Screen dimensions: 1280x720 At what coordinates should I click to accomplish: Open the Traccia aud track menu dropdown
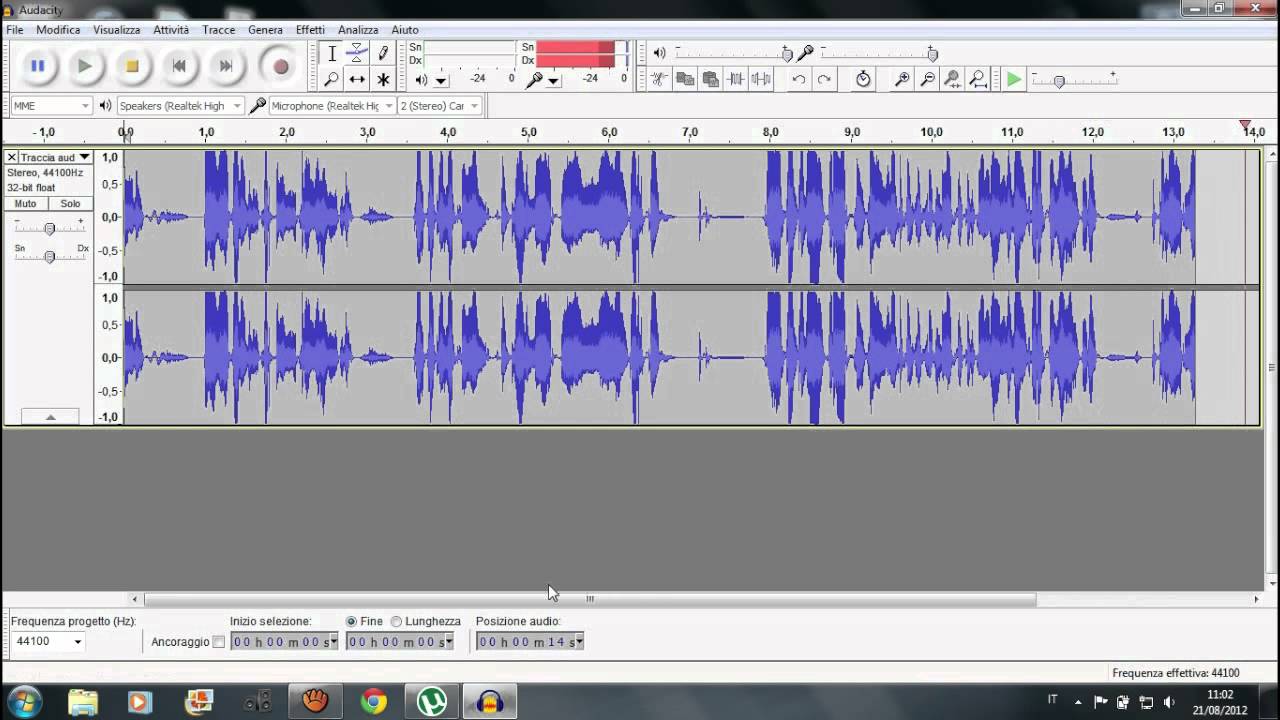coord(55,157)
